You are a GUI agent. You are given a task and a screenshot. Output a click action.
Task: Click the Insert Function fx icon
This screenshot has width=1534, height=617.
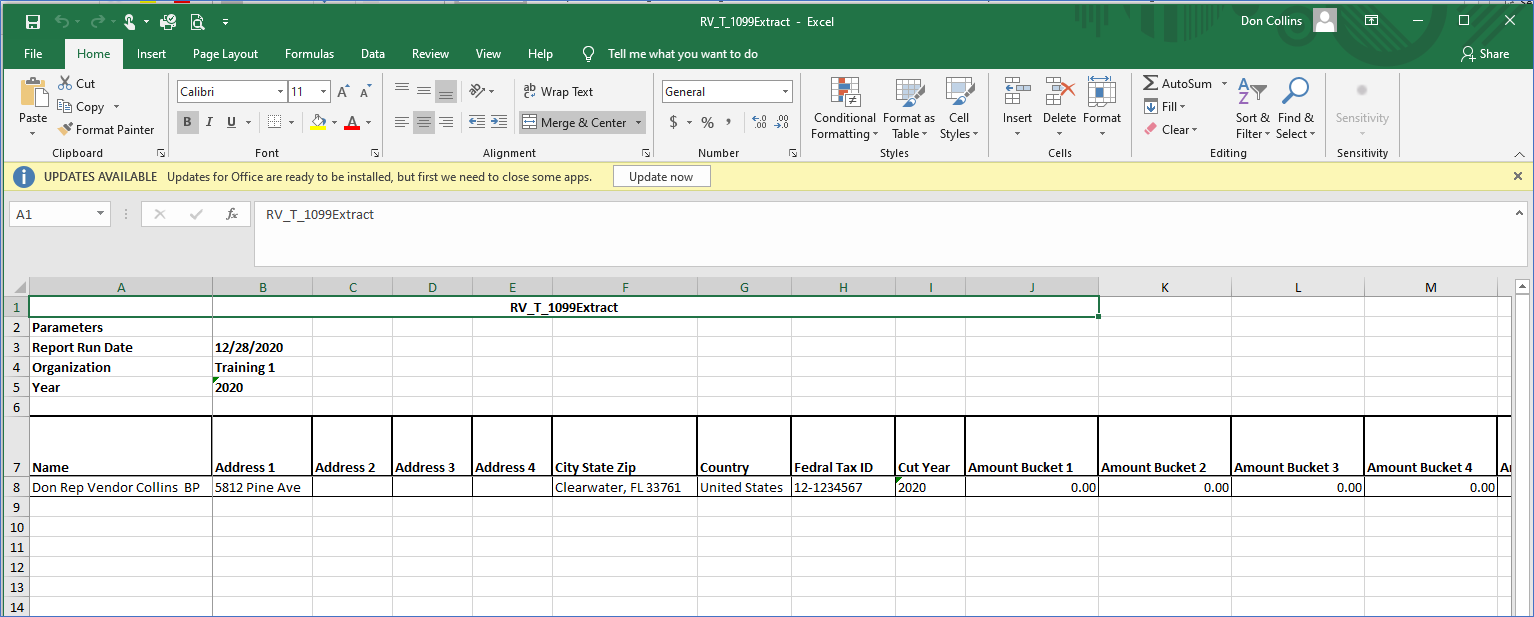(x=232, y=214)
